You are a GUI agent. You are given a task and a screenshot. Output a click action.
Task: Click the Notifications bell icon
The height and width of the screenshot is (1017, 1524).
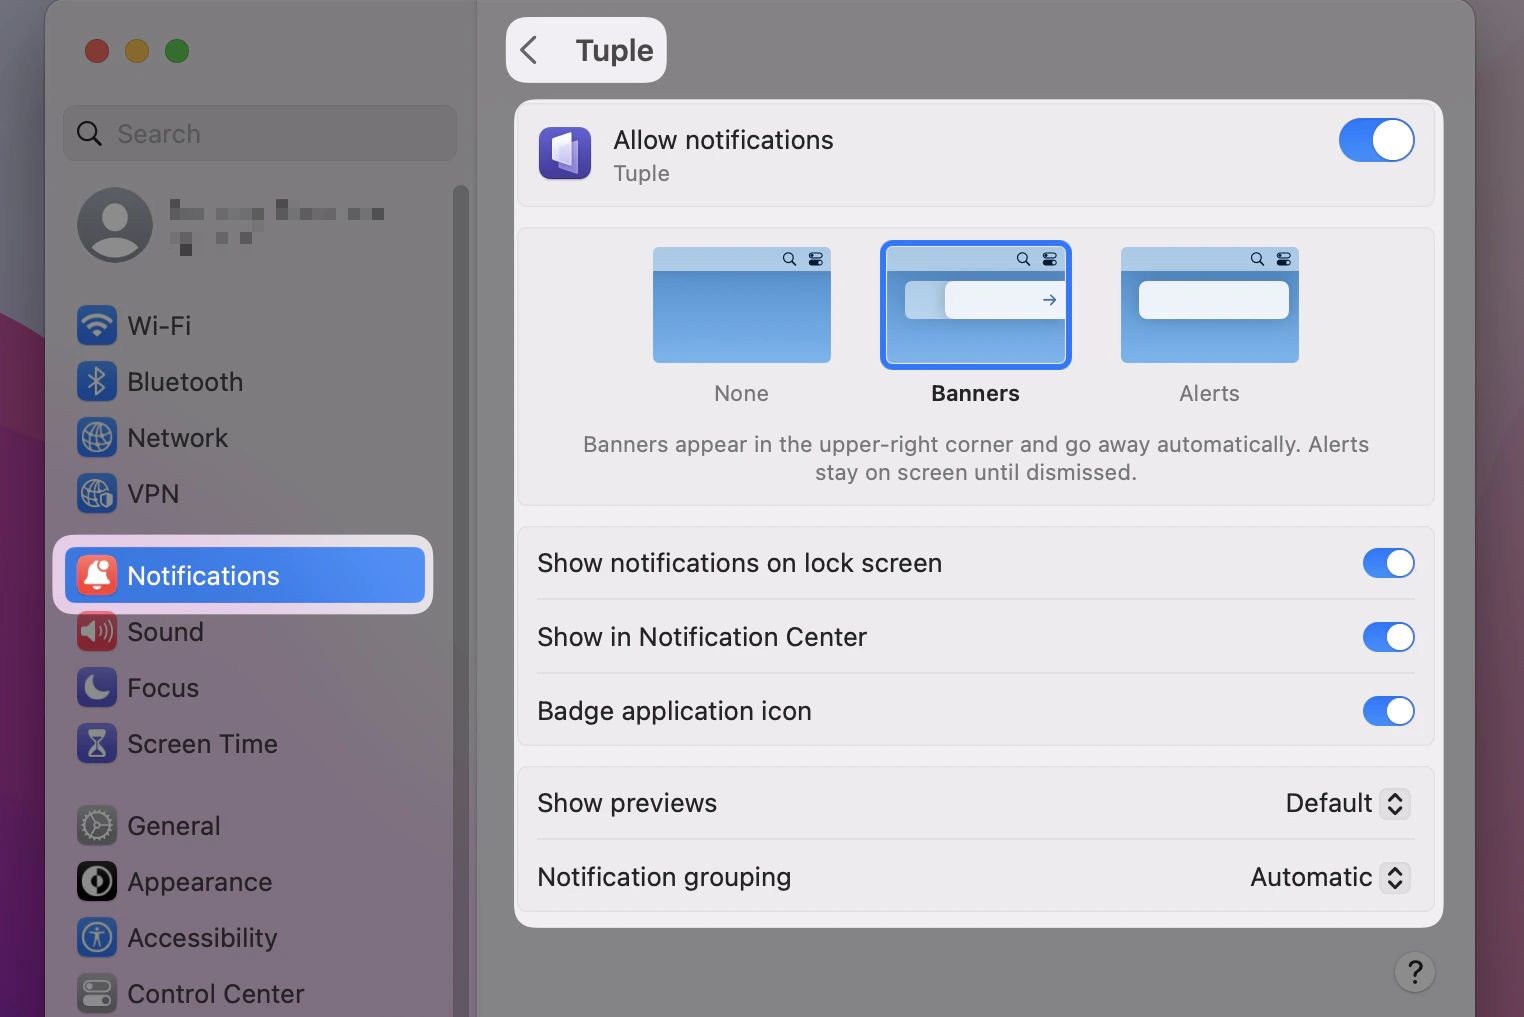point(97,575)
